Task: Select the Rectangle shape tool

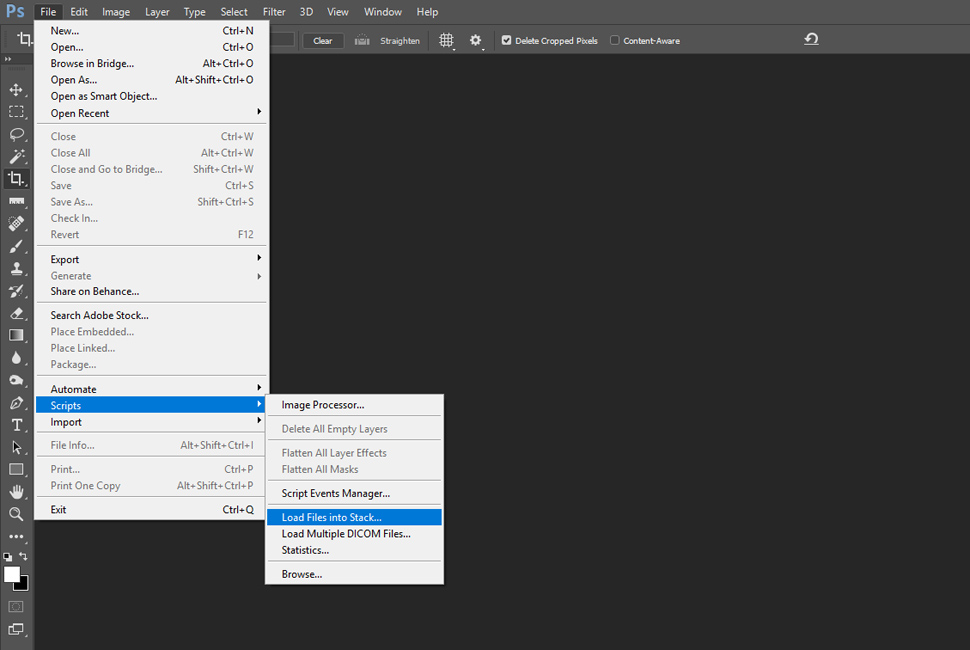Action: pyautogui.click(x=16, y=469)
